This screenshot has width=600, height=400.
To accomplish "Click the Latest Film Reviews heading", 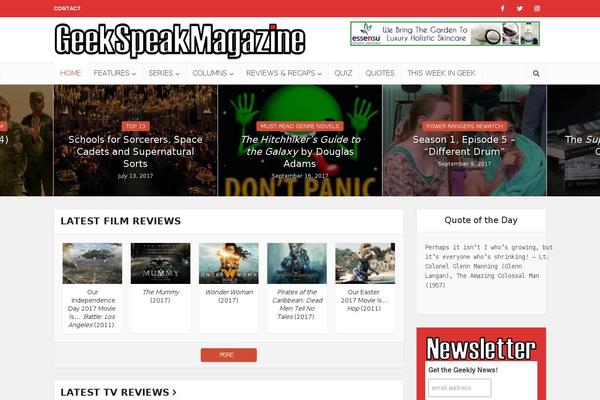I will tap(121, 221).
